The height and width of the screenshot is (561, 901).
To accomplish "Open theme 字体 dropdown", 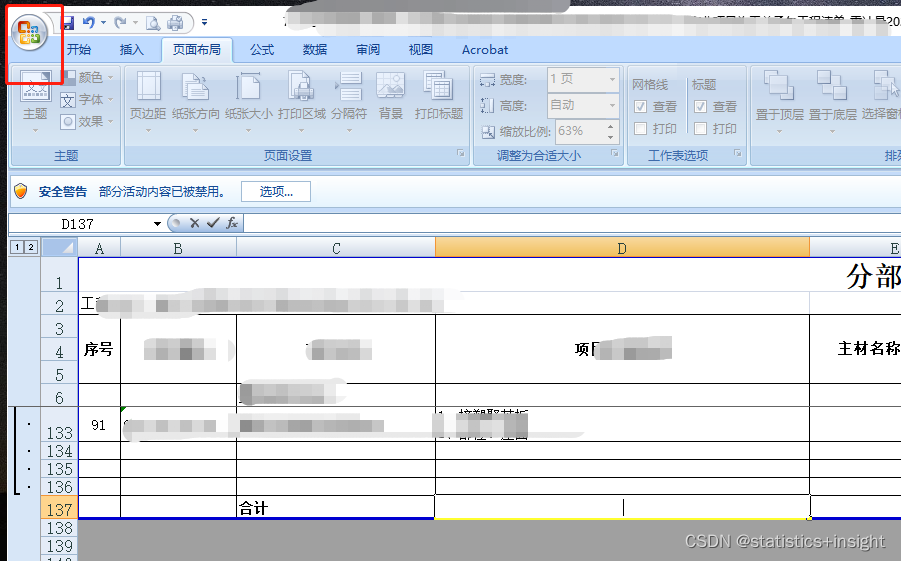I will pyautogui.click(x=88, y=99).
